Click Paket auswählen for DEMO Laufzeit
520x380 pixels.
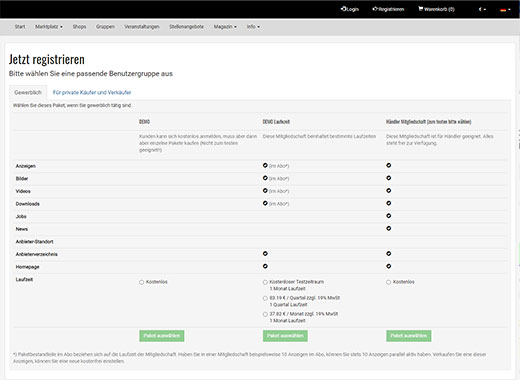click(285, 336)
